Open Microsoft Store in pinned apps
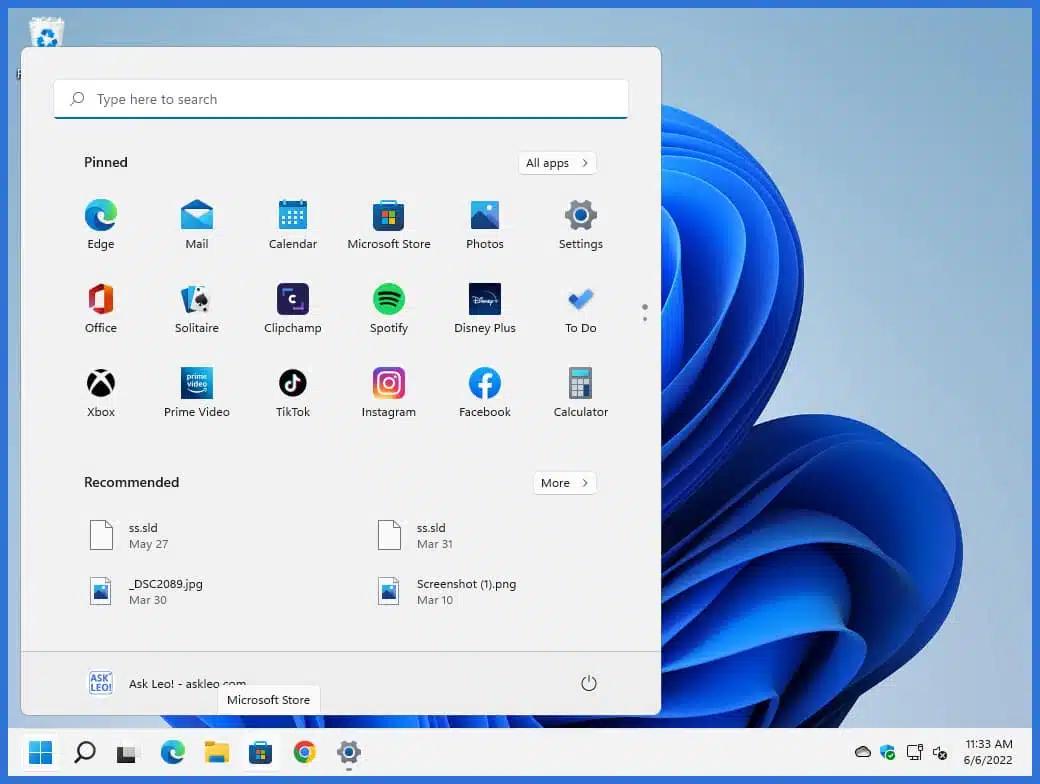 389,224
